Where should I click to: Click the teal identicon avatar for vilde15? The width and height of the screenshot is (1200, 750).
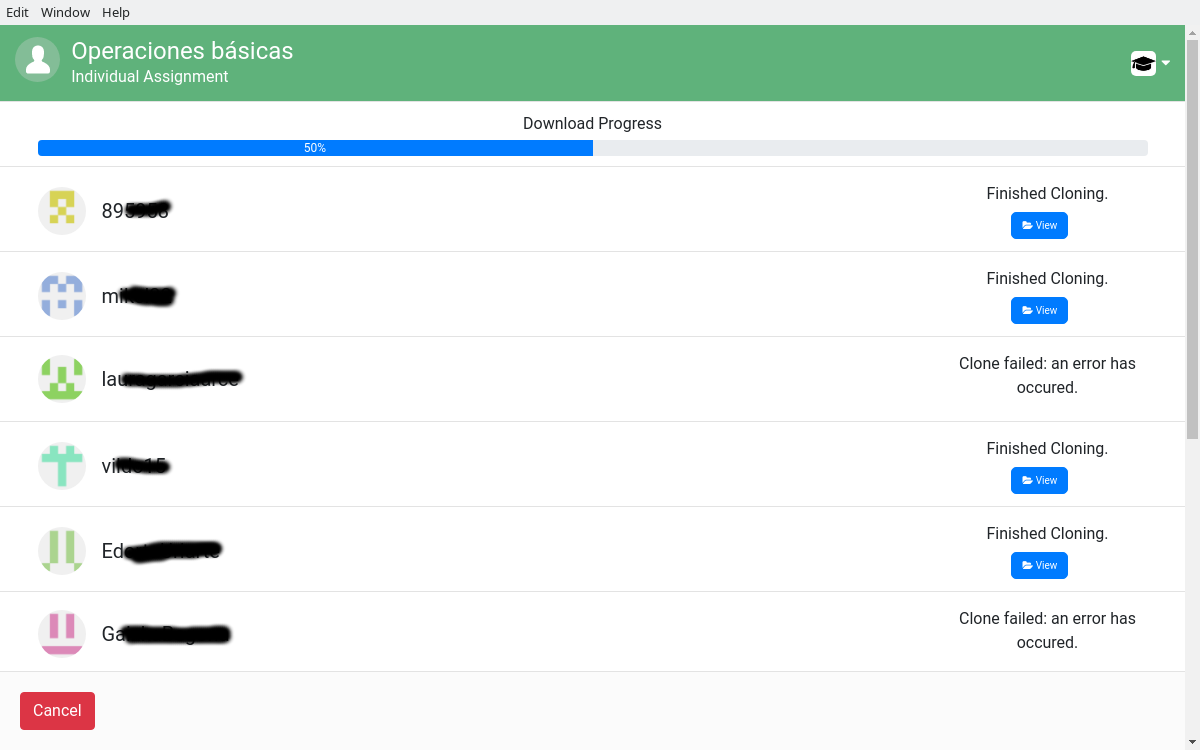pos(62,464)
